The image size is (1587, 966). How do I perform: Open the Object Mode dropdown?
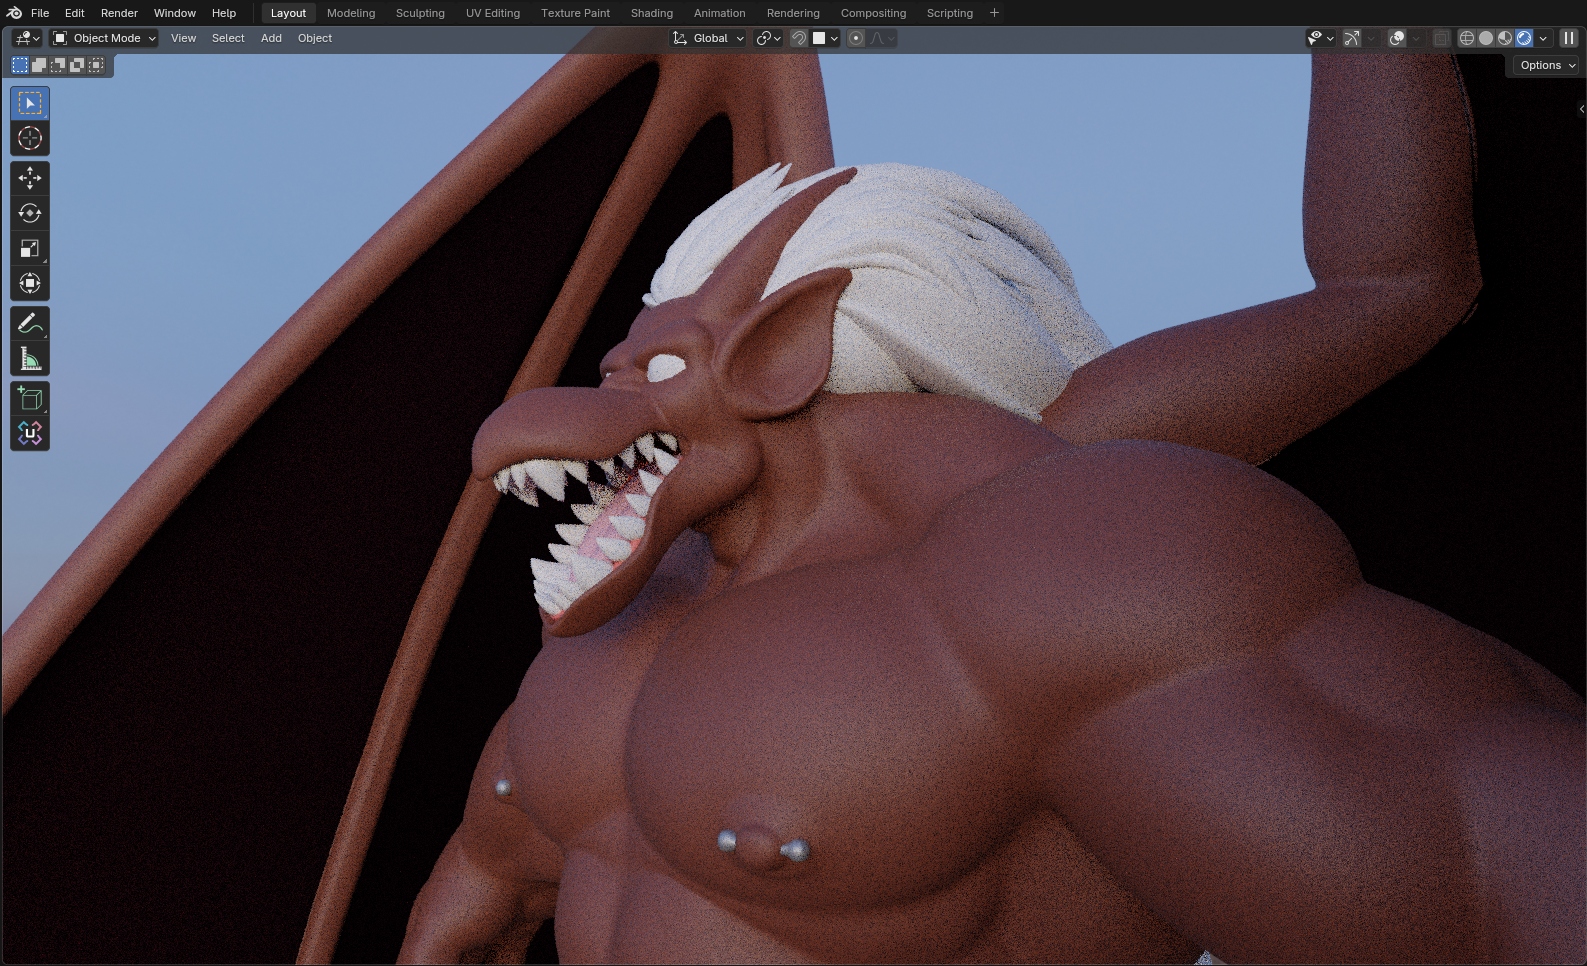(105, 38)
